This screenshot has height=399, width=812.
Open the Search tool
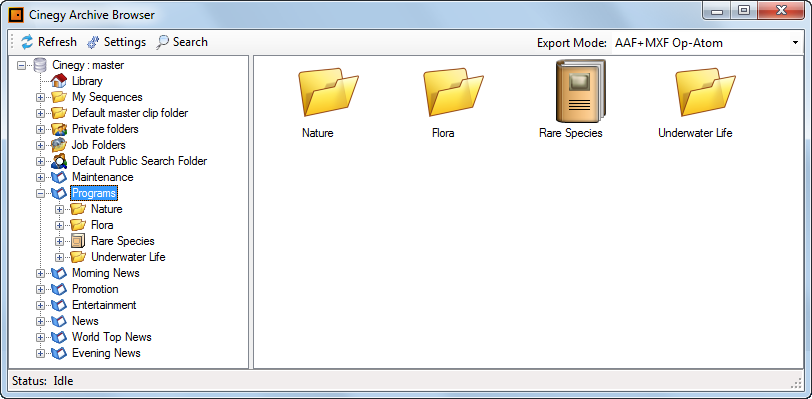(182, 42)
